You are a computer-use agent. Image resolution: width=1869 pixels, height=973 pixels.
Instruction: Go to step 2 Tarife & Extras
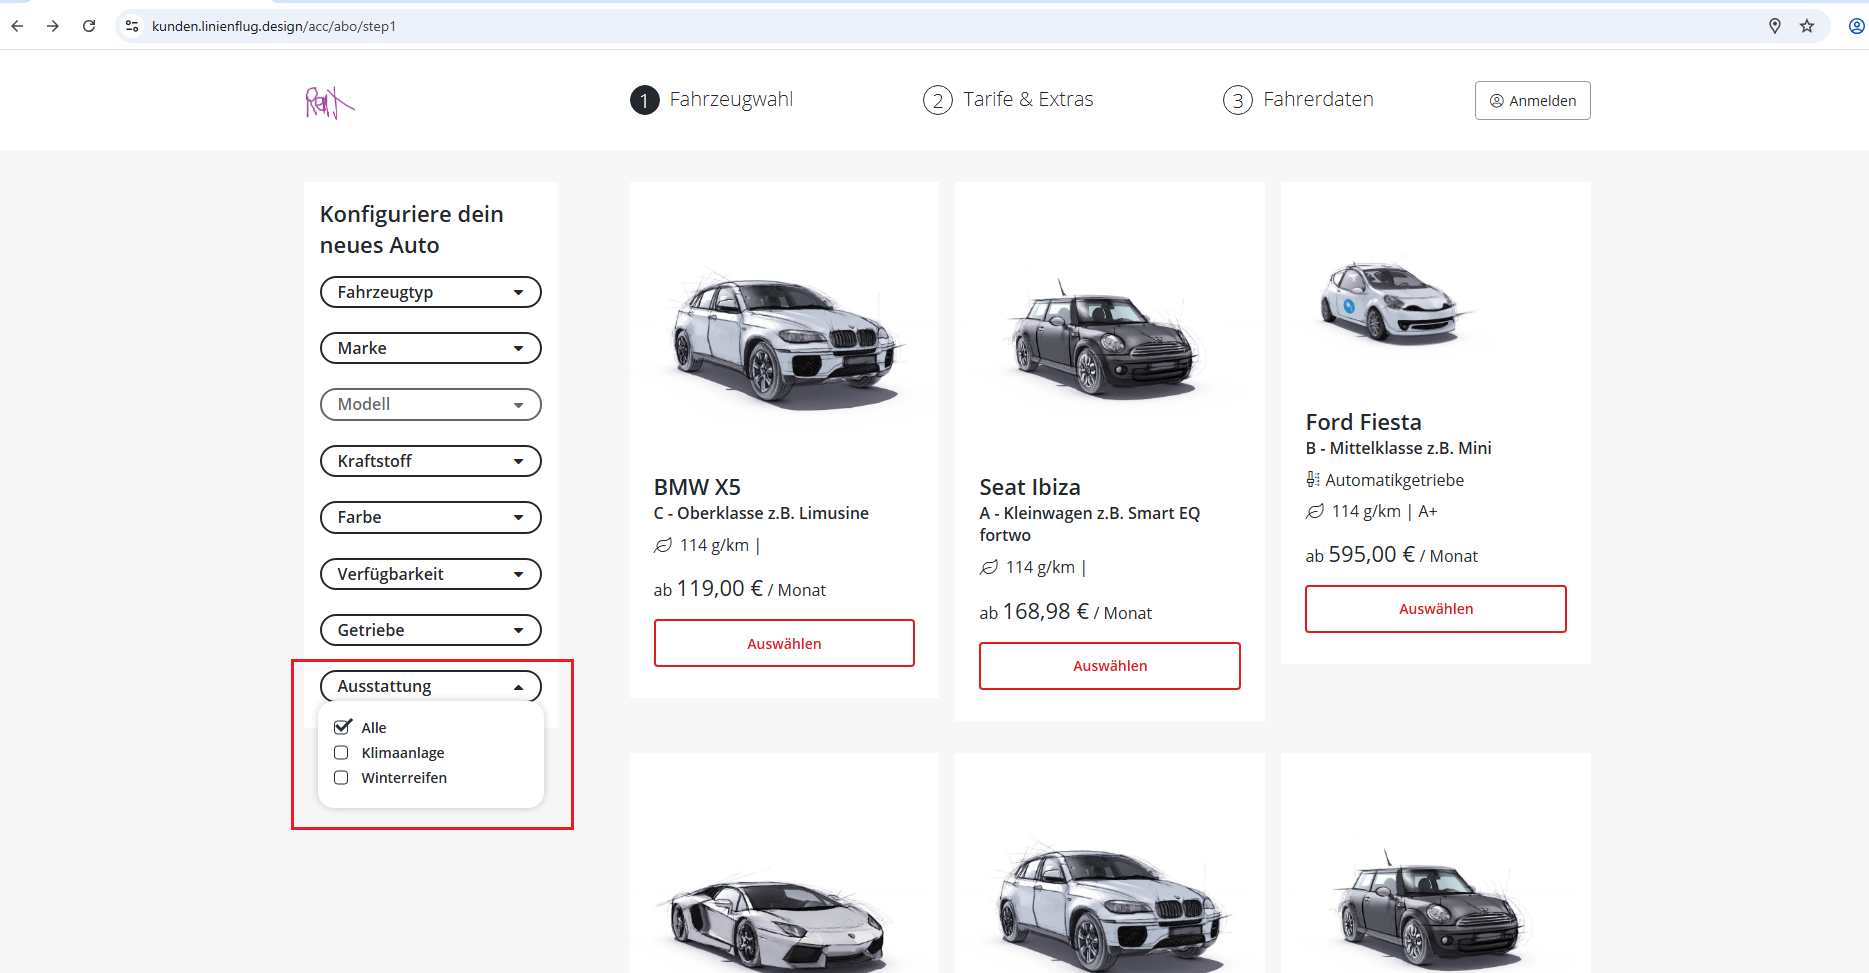1008,100
